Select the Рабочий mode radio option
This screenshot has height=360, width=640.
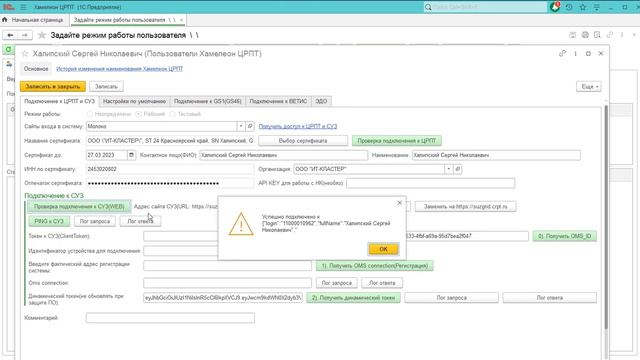coord(138,114)
